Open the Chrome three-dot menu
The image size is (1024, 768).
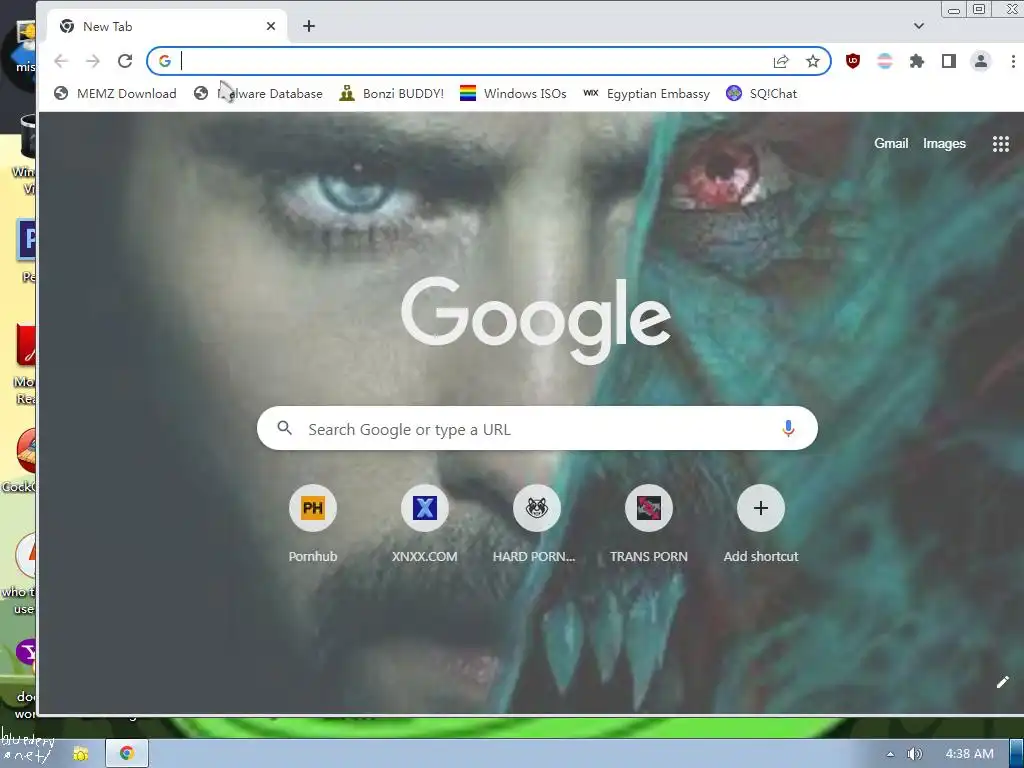click(x=1013, y=61)
